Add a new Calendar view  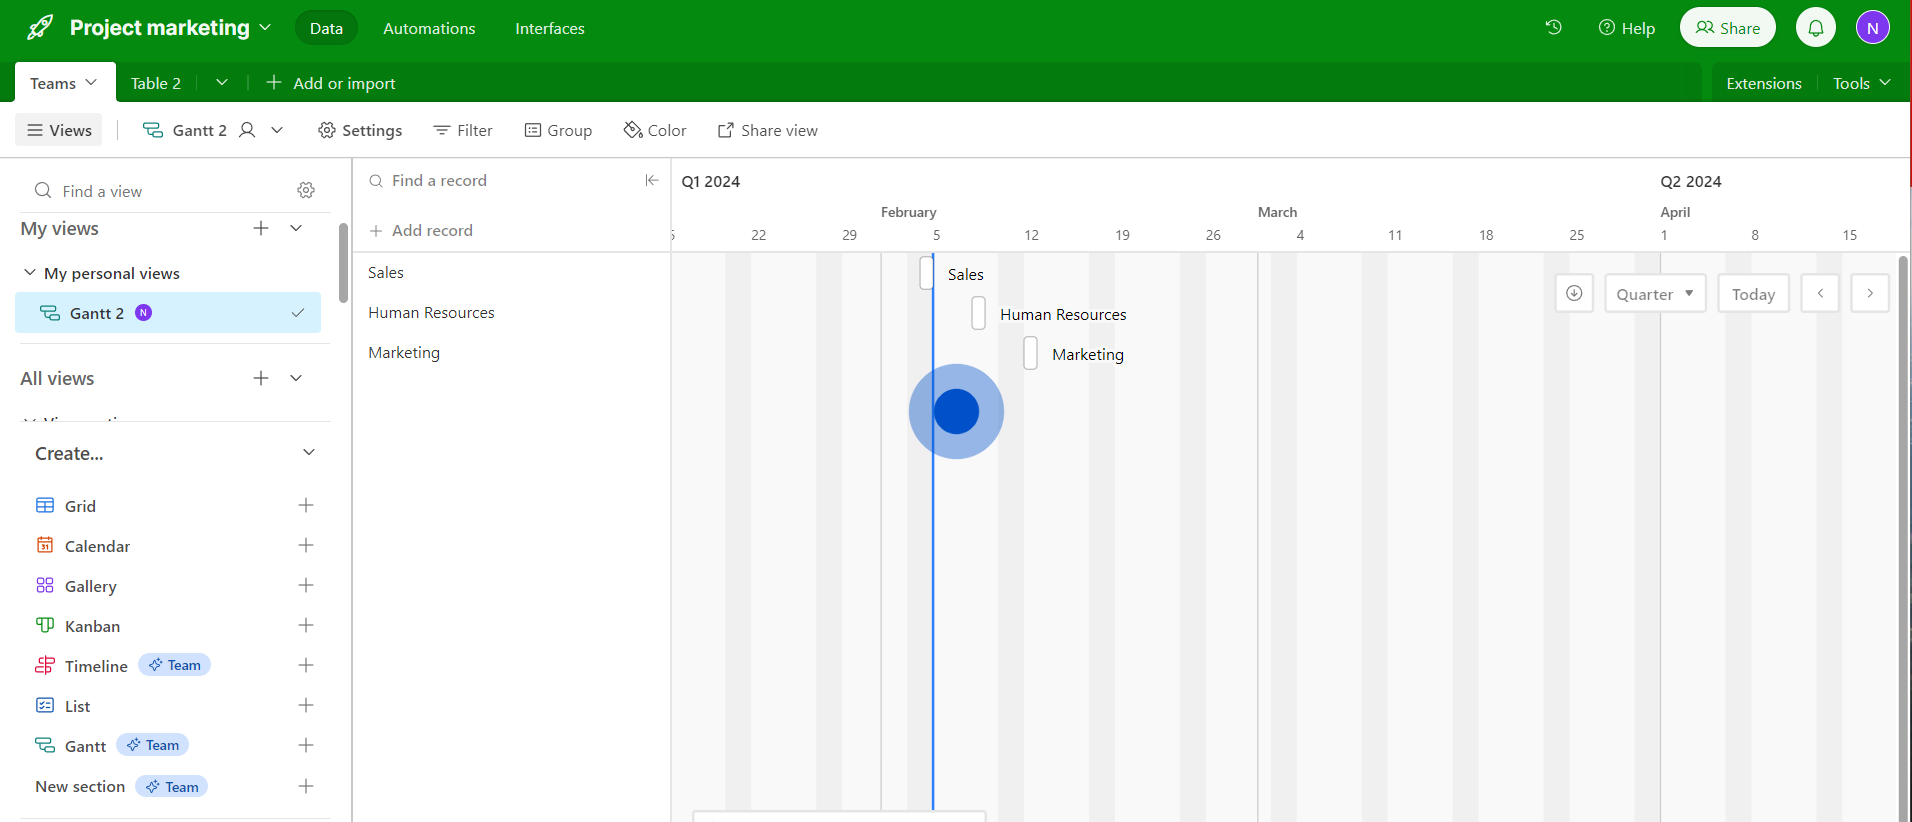pos(306,546)
